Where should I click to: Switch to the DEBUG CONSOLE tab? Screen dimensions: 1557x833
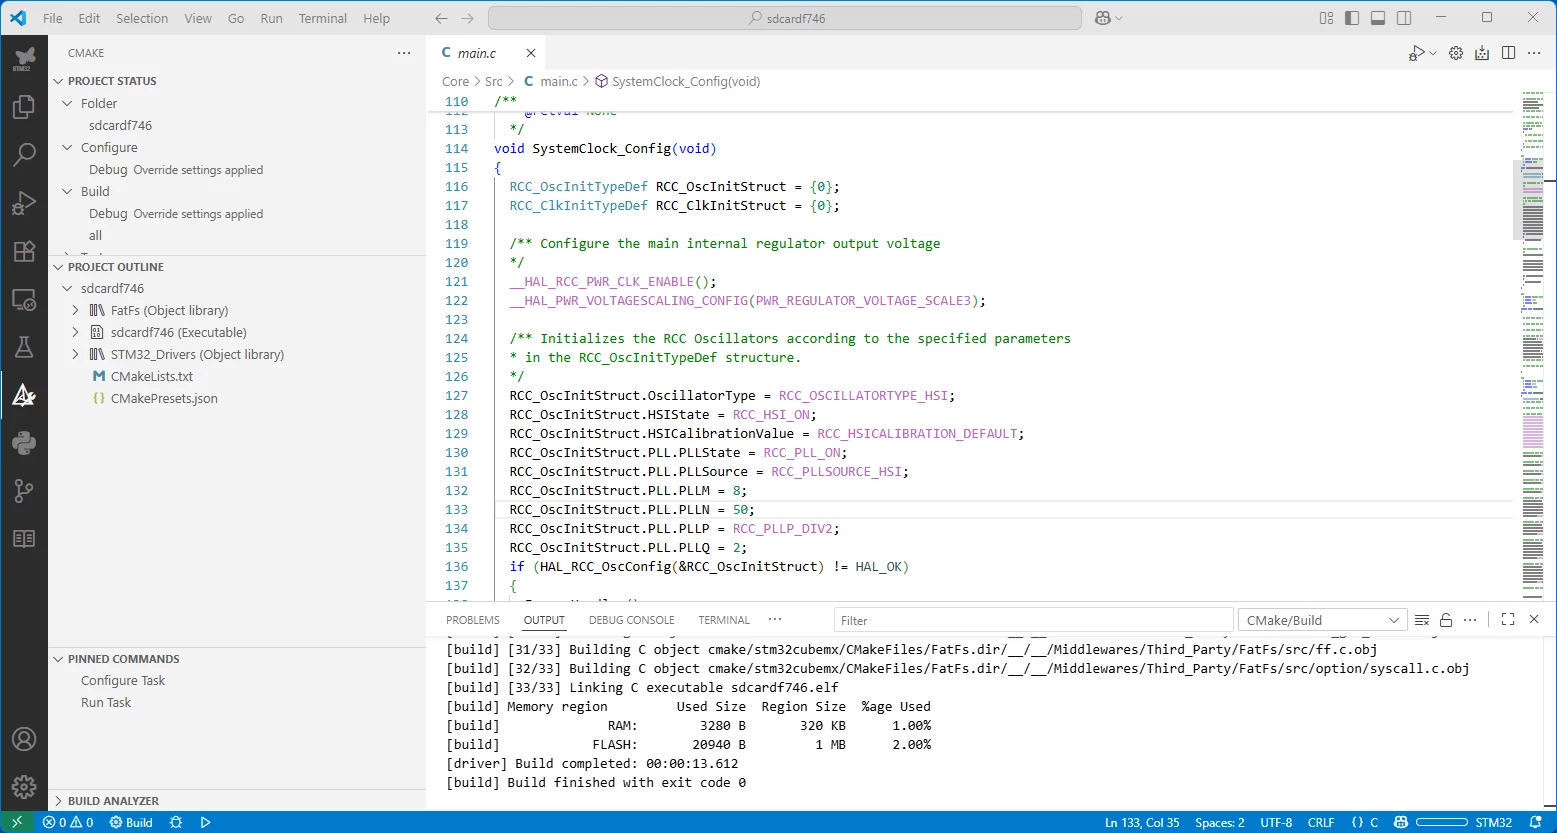pyautogui.click(x=632, y=620)
